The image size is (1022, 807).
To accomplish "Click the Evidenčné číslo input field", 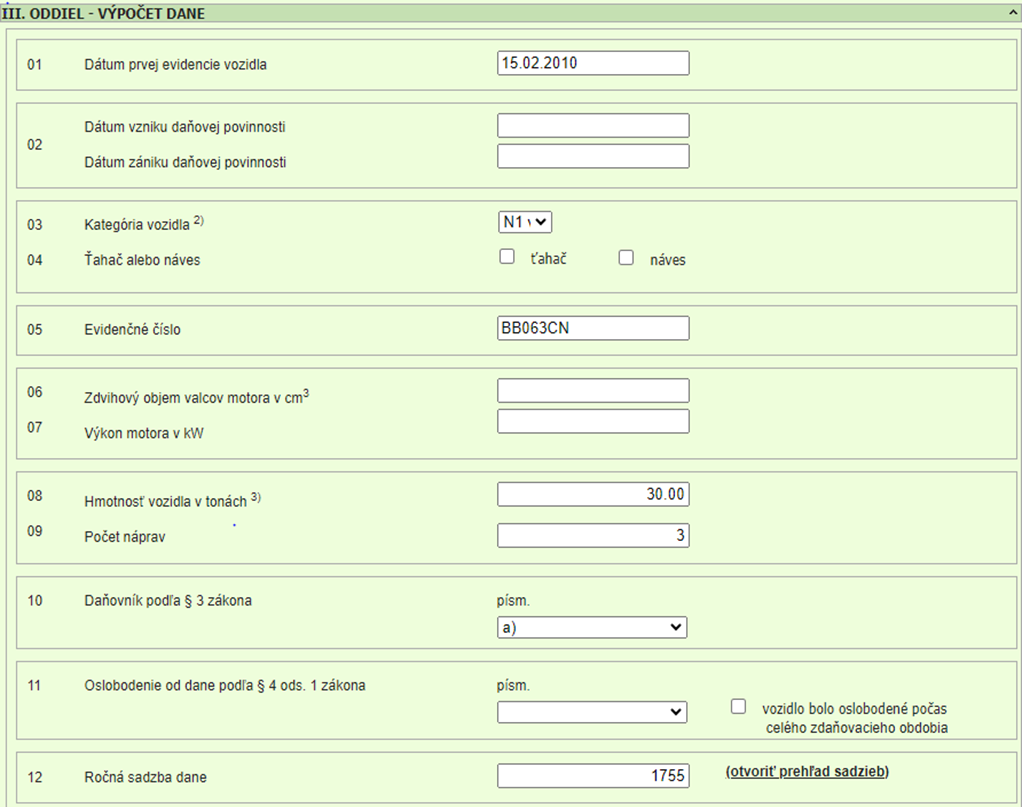I will point(593,328).
